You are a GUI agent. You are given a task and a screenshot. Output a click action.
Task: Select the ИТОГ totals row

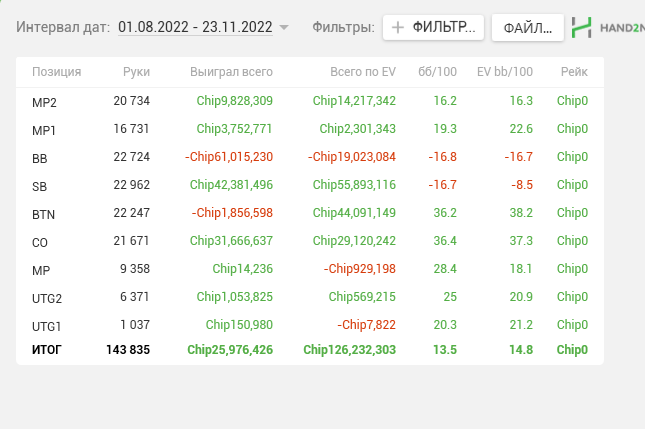pos(310,350)
